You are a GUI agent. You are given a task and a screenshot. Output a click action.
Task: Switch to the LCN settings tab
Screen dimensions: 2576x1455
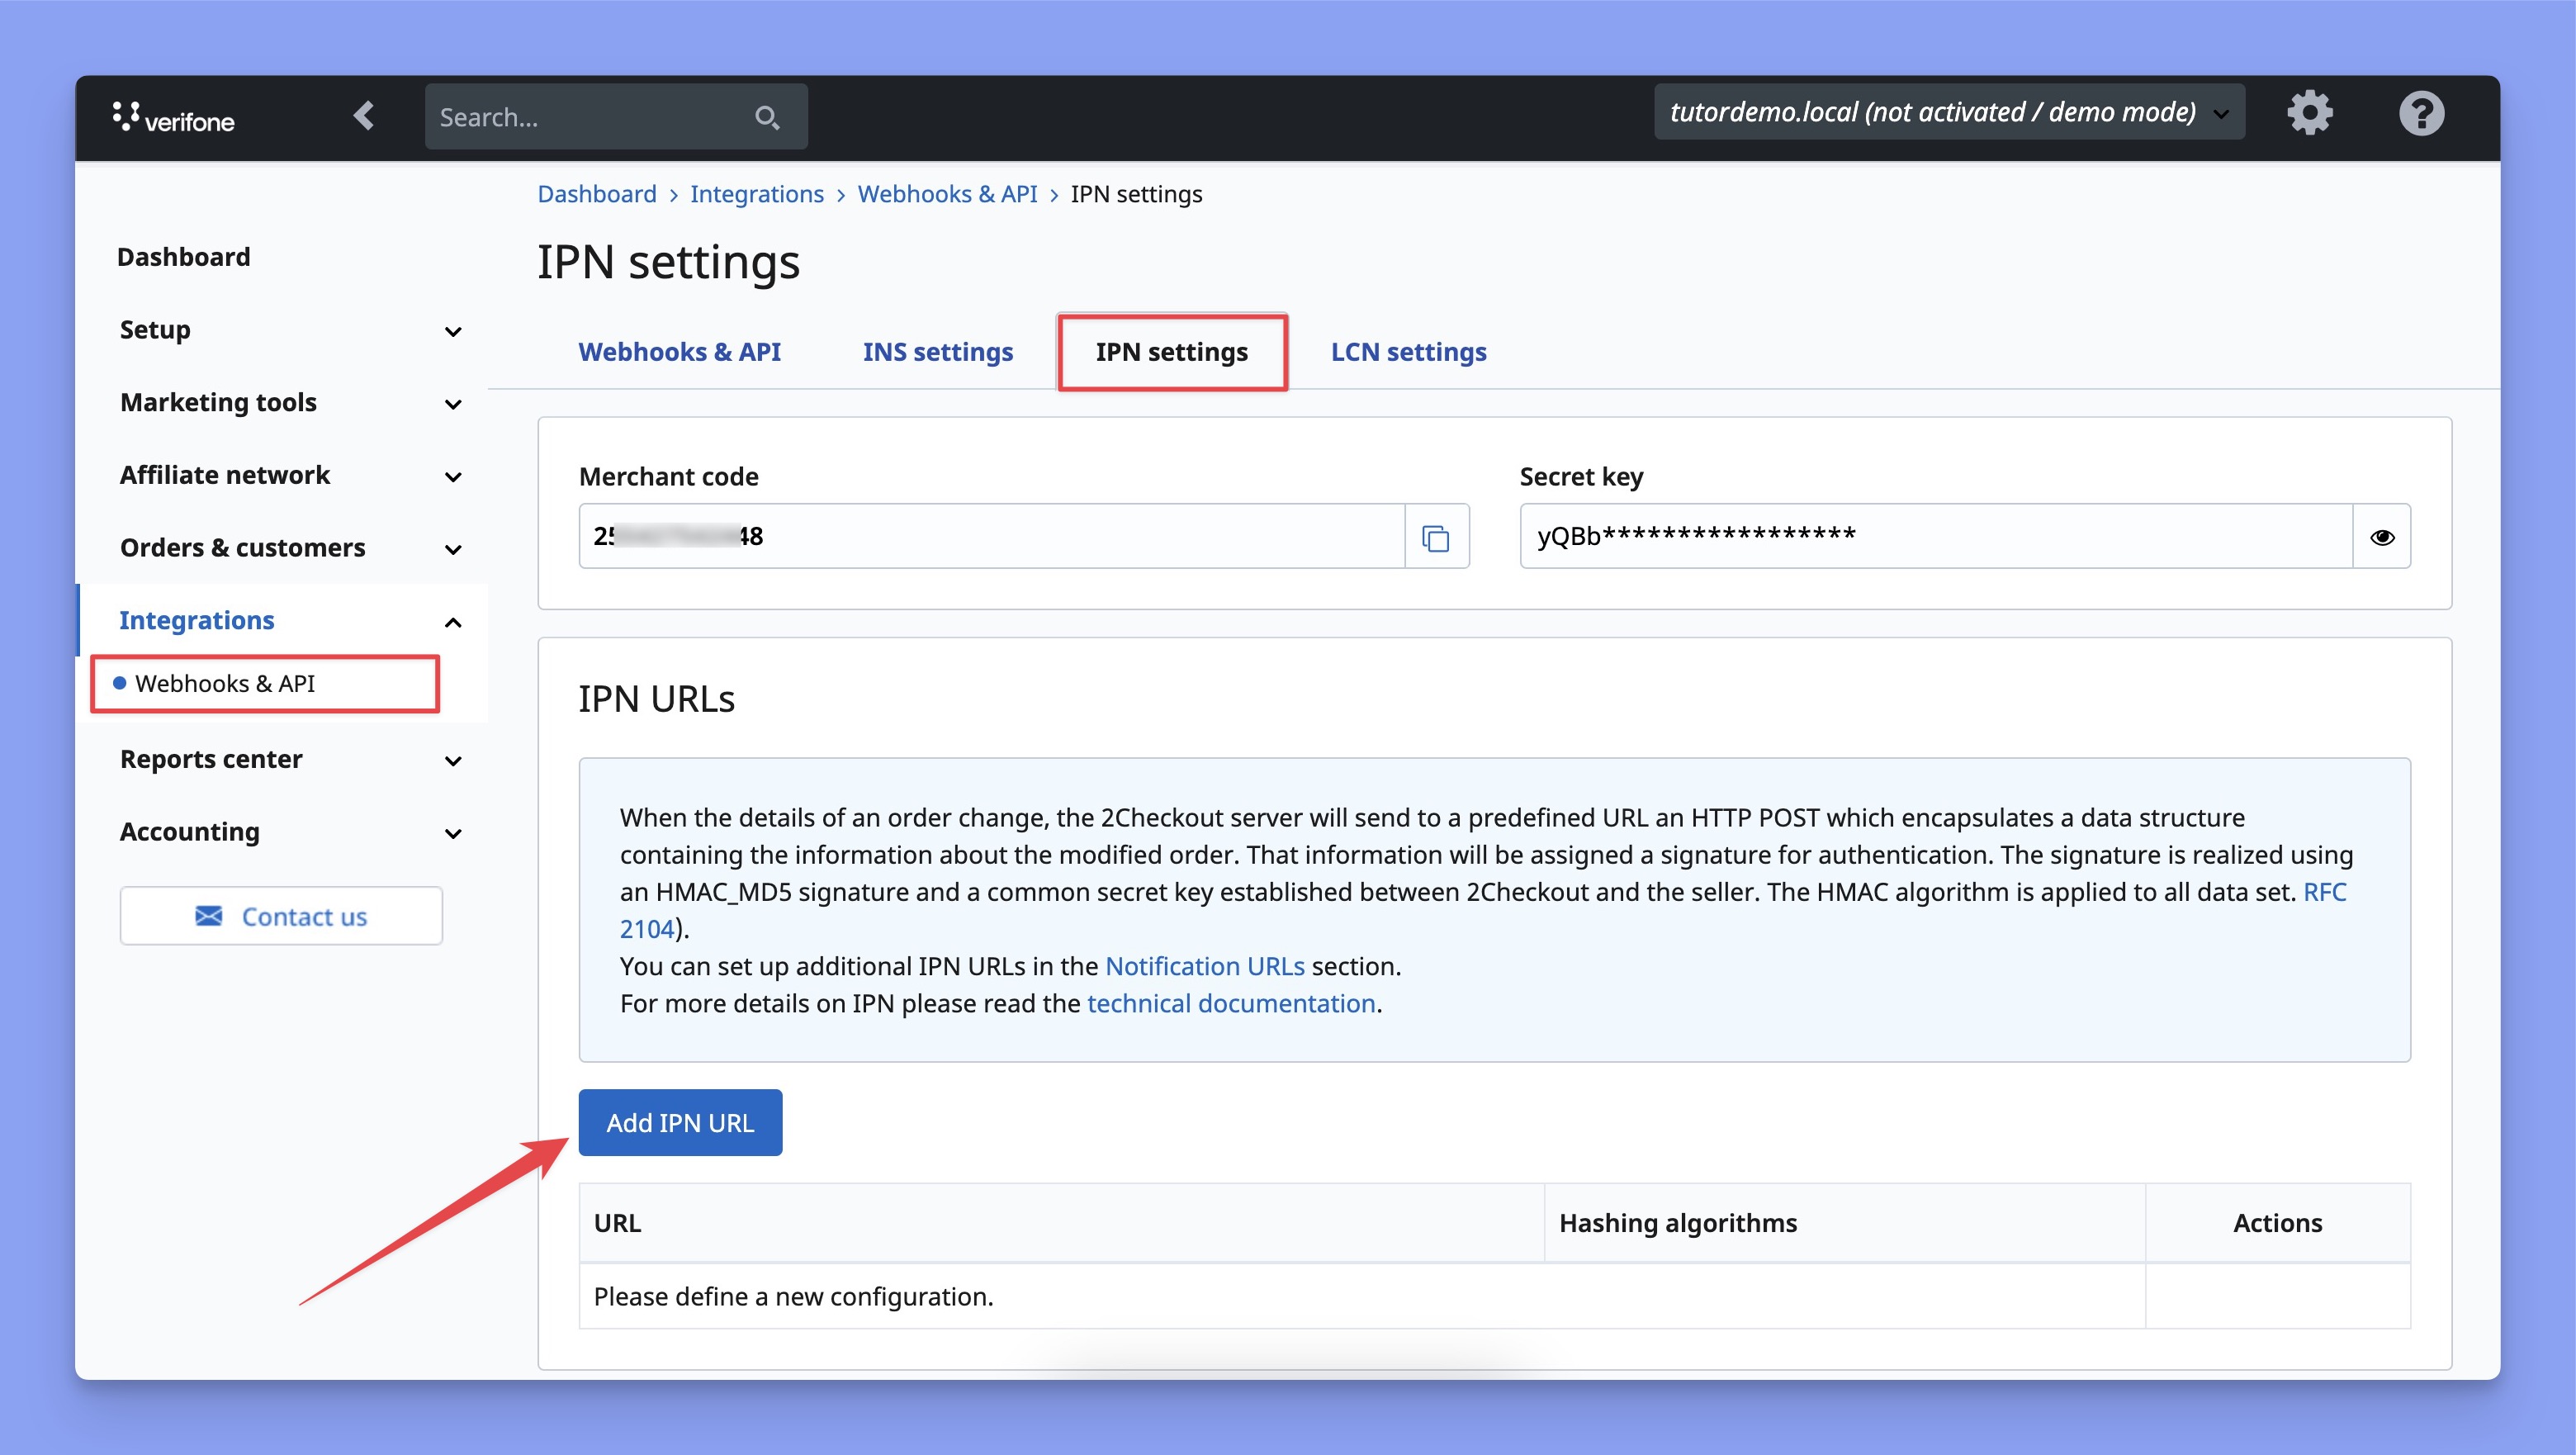[1408, 352]
